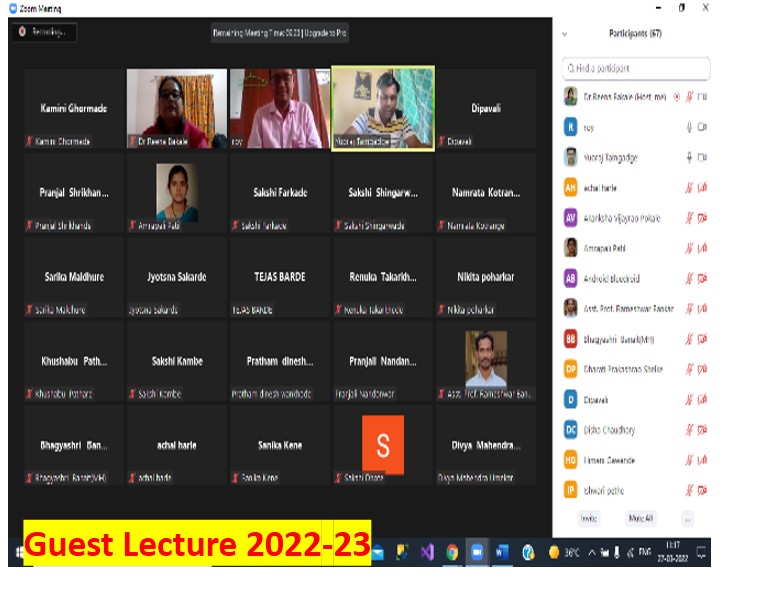Toggle host microphone in Dr Reena Bakale row
Image resolution: width=764 pixels, height=589 pixels.
point(689,97)
